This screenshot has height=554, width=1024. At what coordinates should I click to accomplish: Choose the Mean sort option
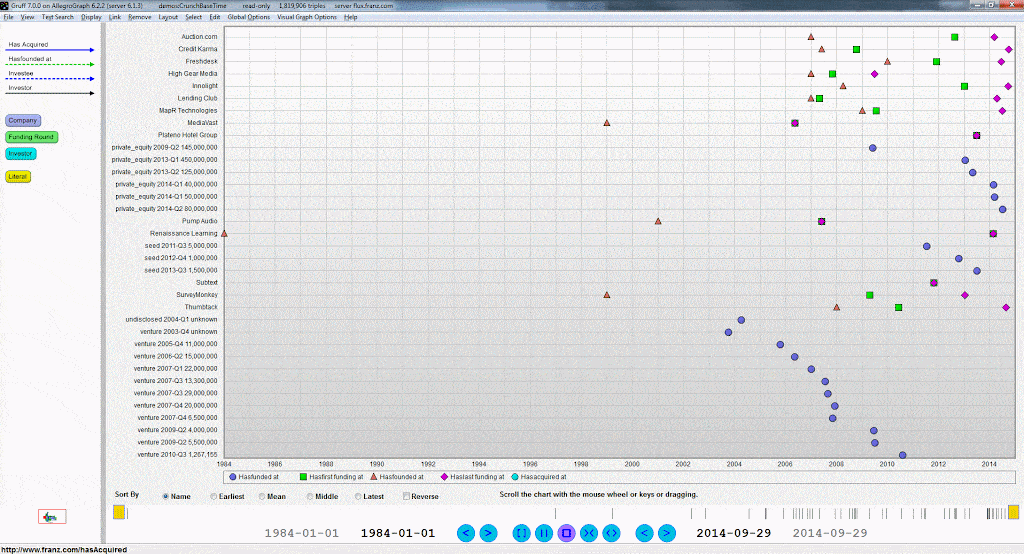point(262,497)
